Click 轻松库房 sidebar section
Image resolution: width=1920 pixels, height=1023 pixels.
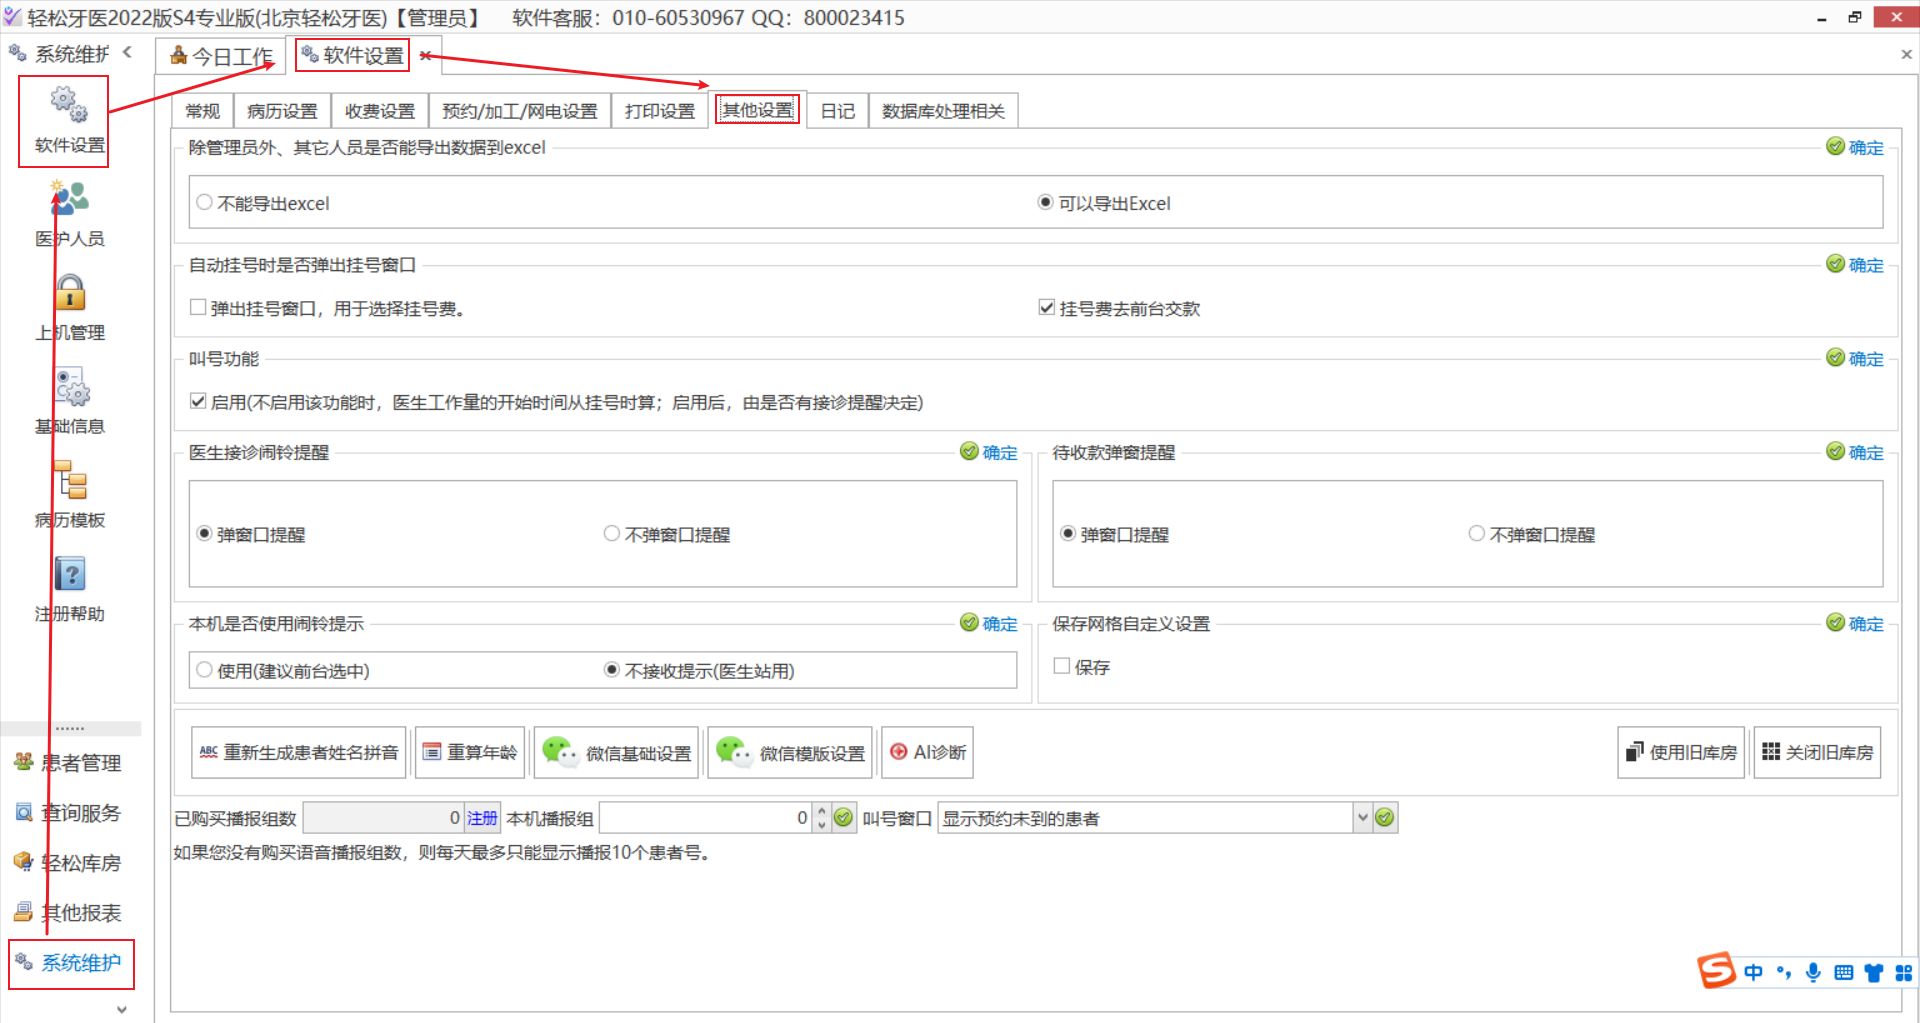pyautogui.click(x=68, y=863)
